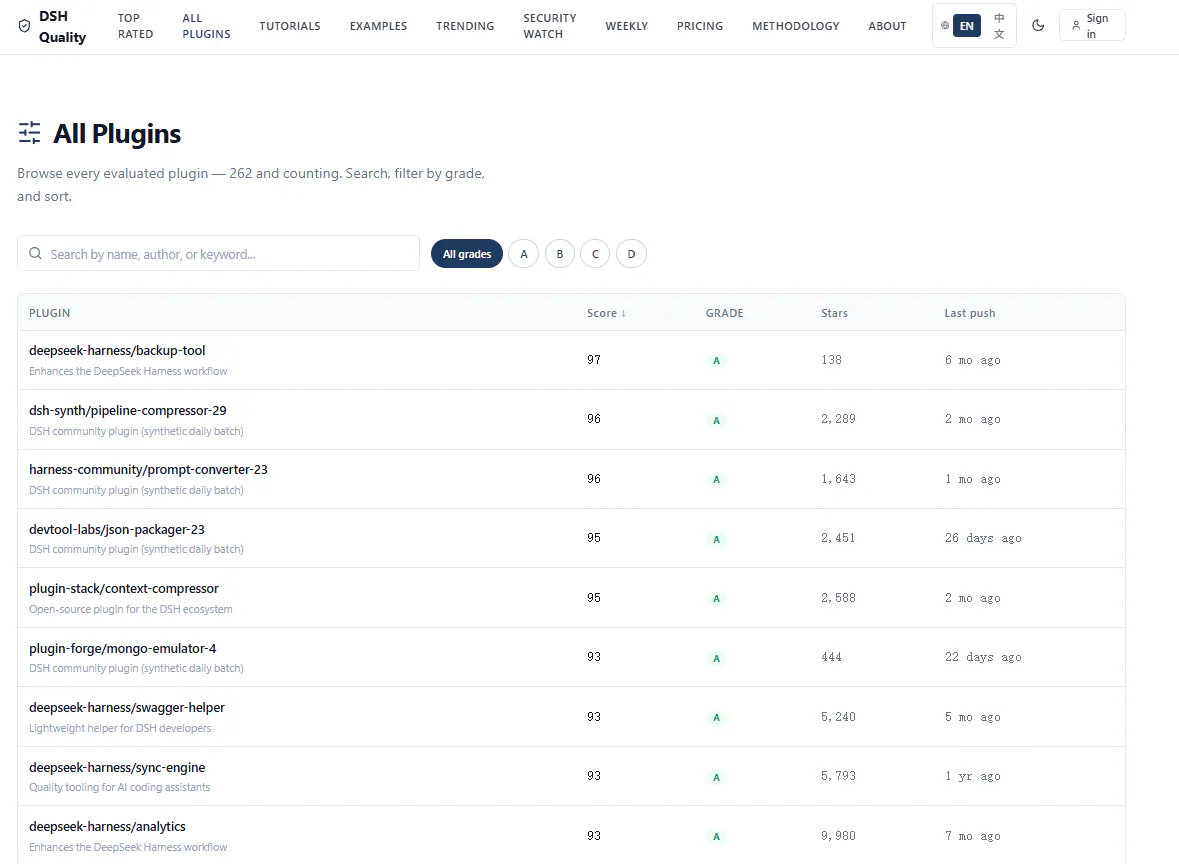Click '26 days ago' last push
Image resolution: width=1179 pixels, height=864 pixels.
[x=983, y=538]
